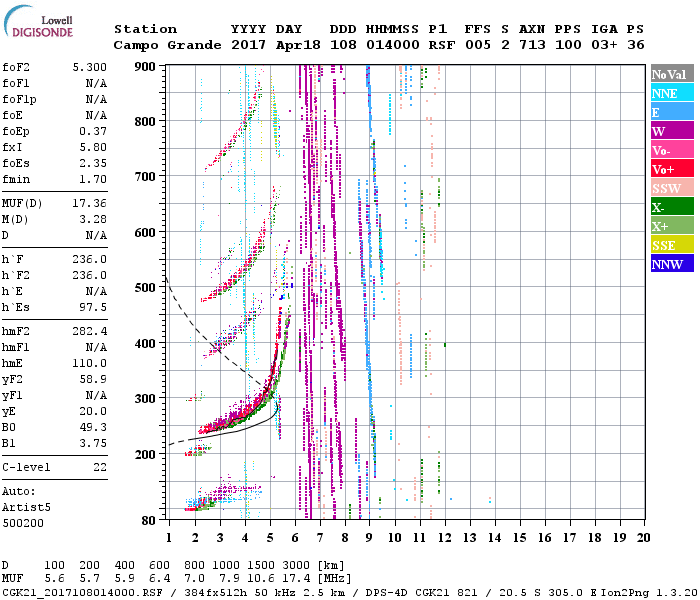The image size is (700, 600).
Task: Click the AXN value 713
Action: 532,45
